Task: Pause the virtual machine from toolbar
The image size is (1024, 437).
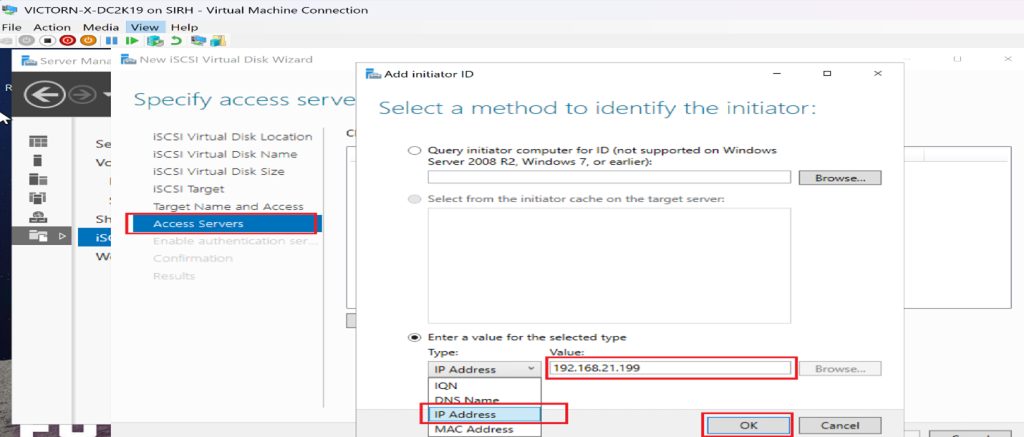Action: coord(113,41)
